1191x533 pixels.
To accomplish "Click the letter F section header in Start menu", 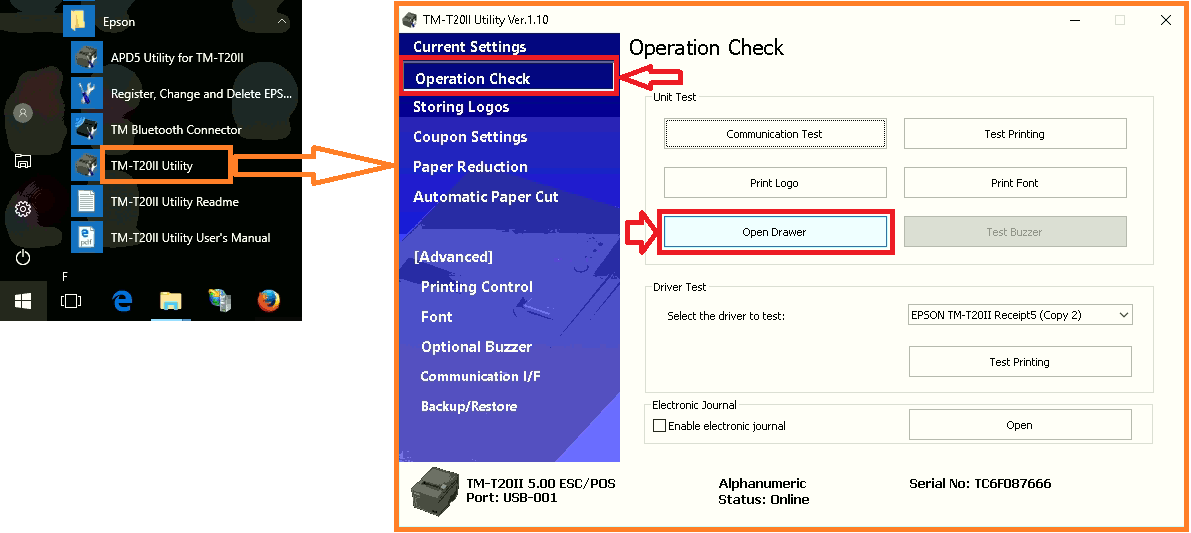I will pyautogui.click(x=65, y=277).
